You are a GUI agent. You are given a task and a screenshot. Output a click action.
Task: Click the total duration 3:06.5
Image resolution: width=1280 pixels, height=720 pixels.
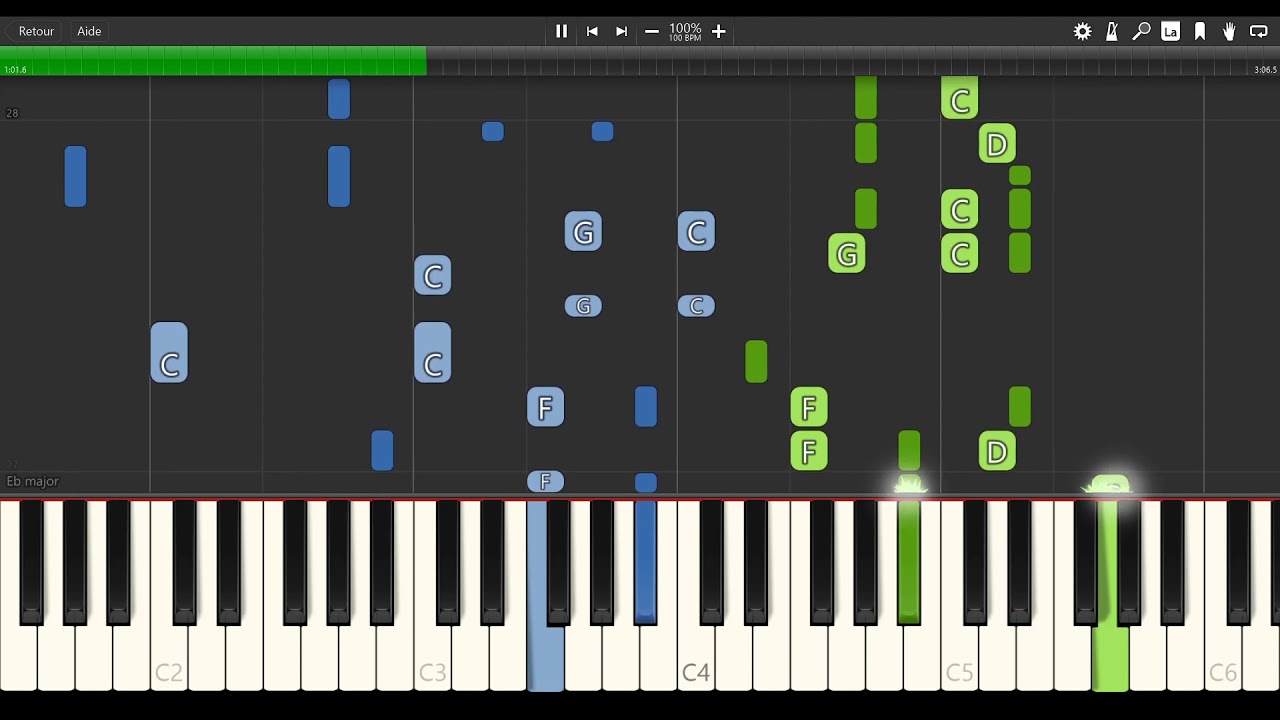1265,70
